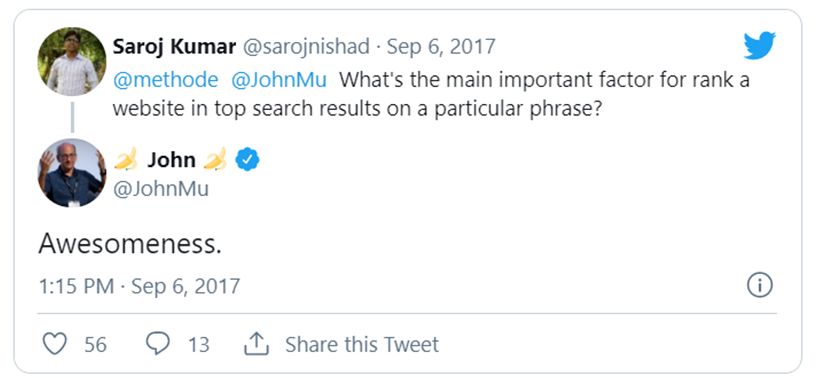Viewport: 817px width, 378px height.
Task: Click the Sep 6, 2017 date beside @sarojnishad
Action: point(441,47)
